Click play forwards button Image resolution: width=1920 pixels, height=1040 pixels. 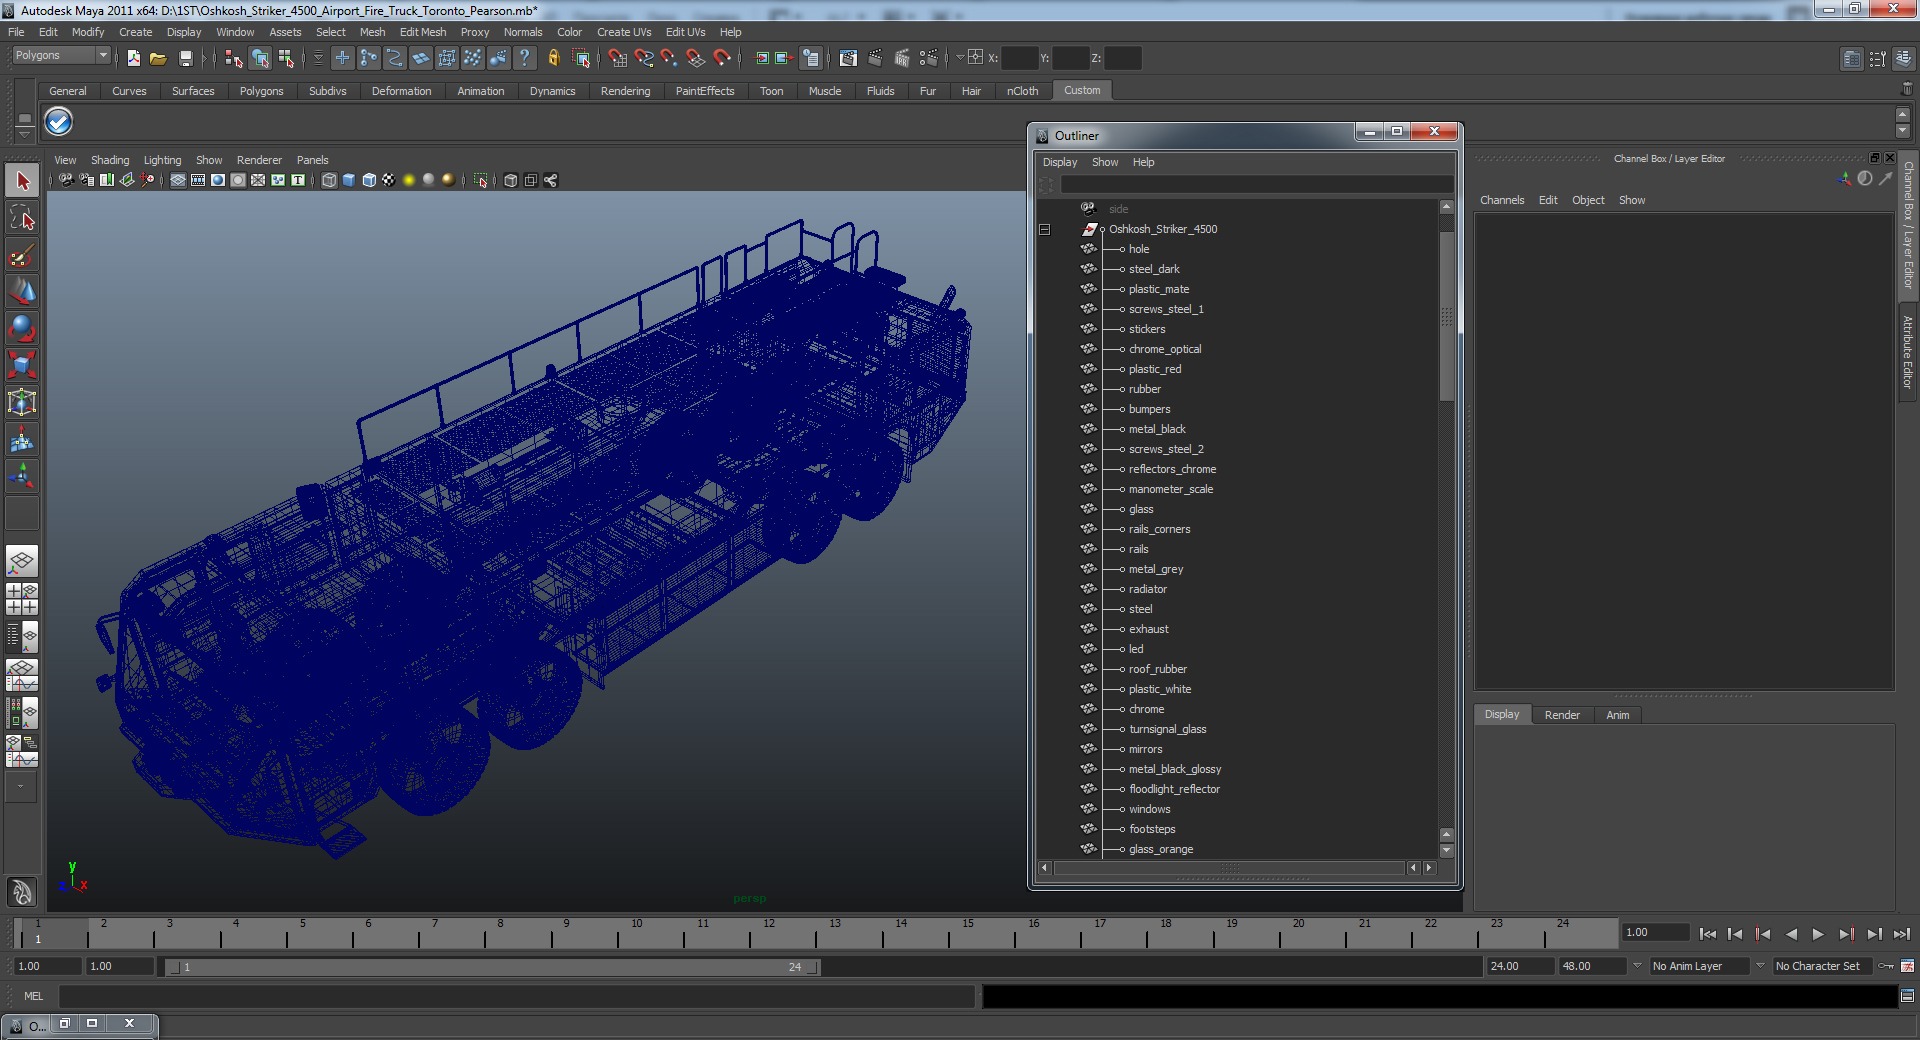click(x=1818, y=934)
